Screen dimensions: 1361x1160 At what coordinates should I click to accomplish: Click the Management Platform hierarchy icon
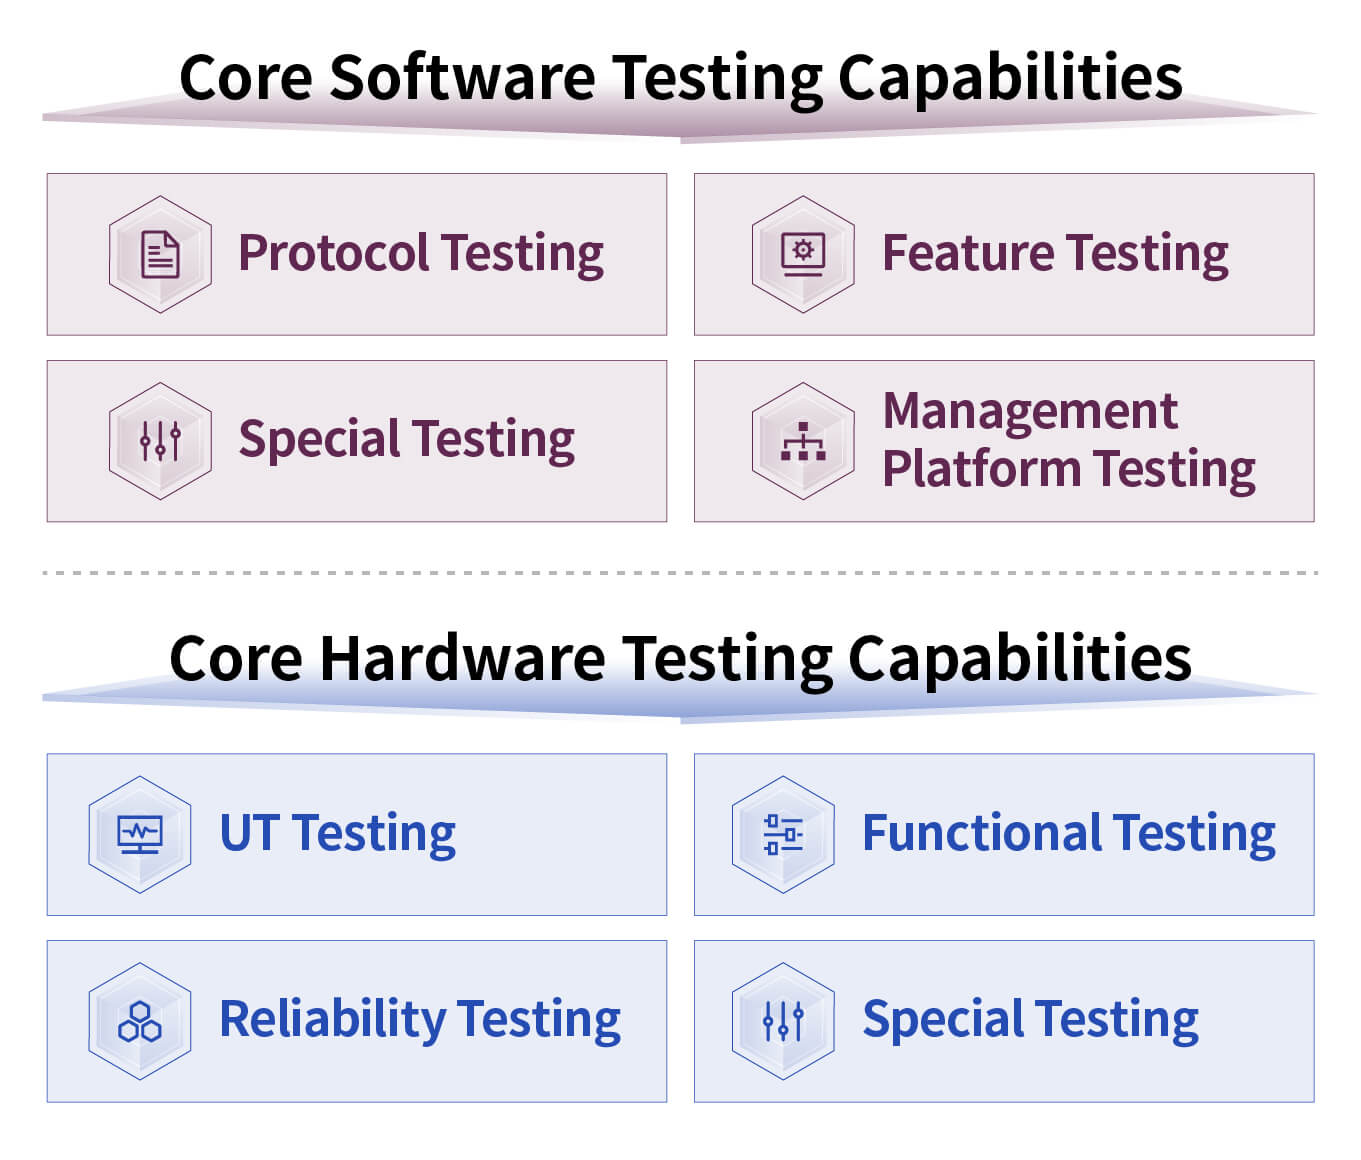click(x=803, y=440)
